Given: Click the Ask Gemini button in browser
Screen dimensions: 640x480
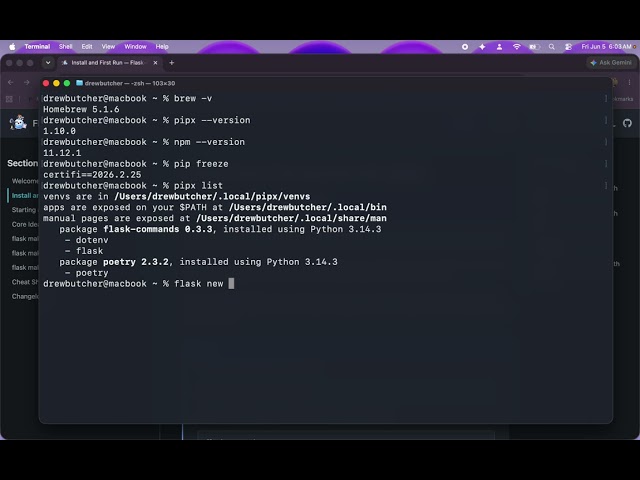Looking at the screenshot, I should pos(611,63).
